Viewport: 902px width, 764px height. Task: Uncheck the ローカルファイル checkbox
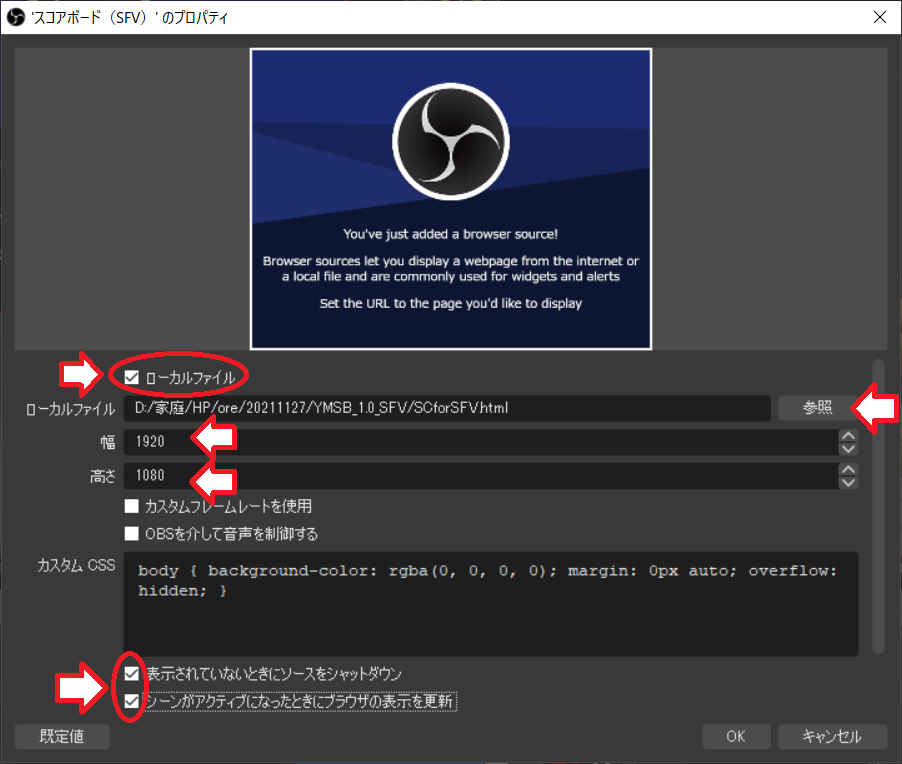132,377
